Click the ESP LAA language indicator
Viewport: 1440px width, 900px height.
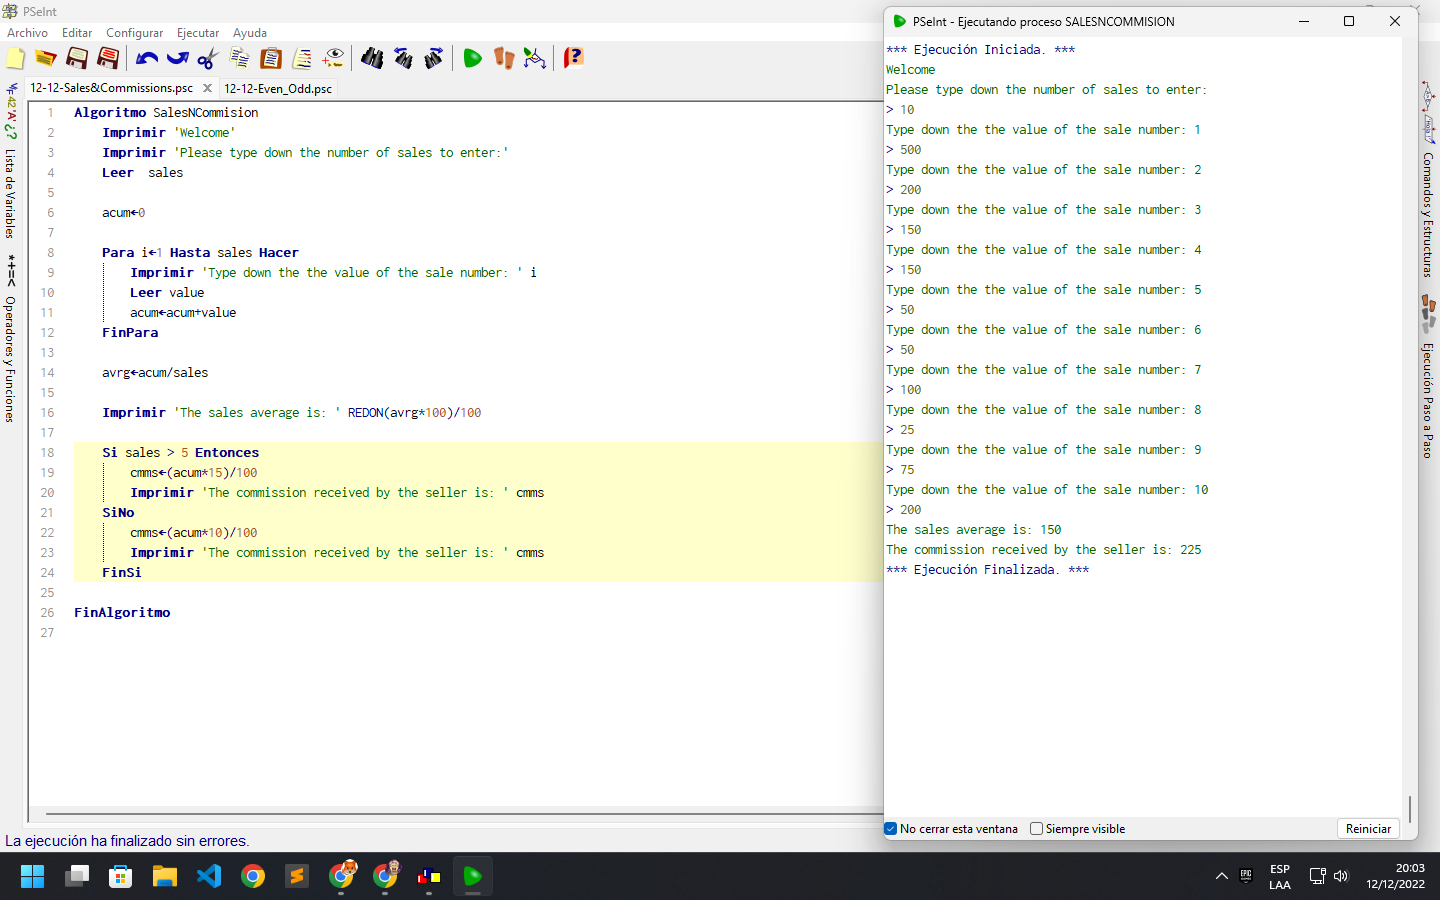(x=1280, y=877)
